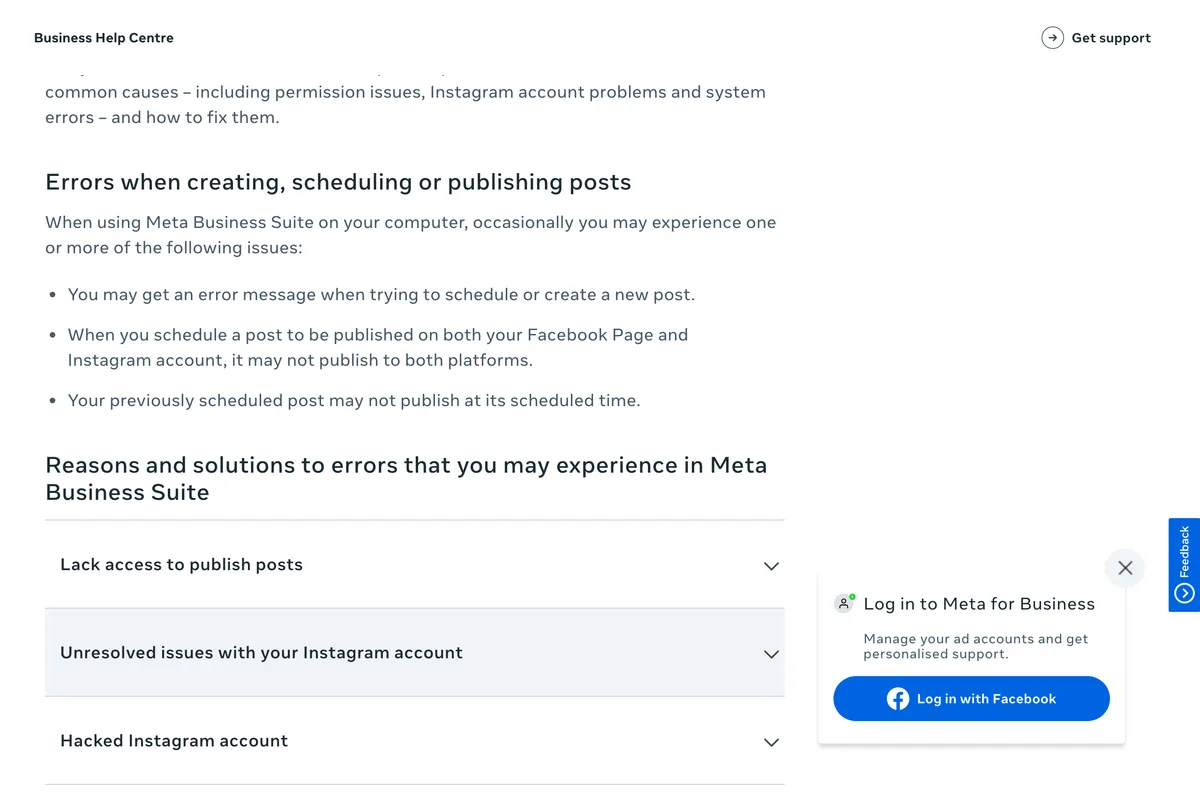Screen dimensions: 1200x800
Task: Click bullet about previously scheduled post
Action: [x=354, y=401]
